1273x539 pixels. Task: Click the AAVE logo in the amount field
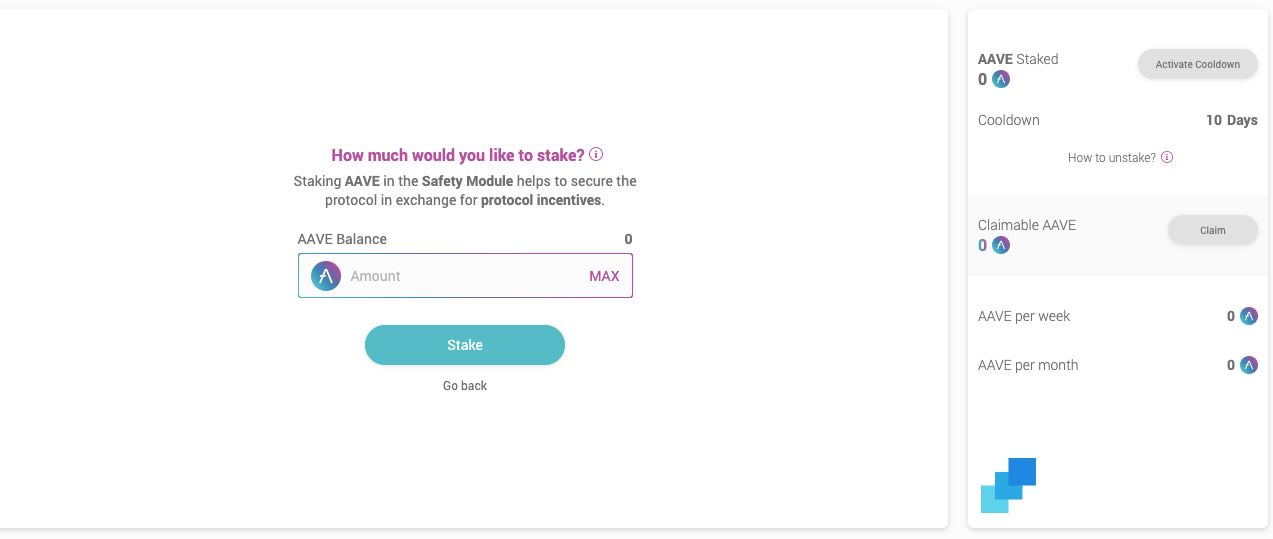coord(326,276)
